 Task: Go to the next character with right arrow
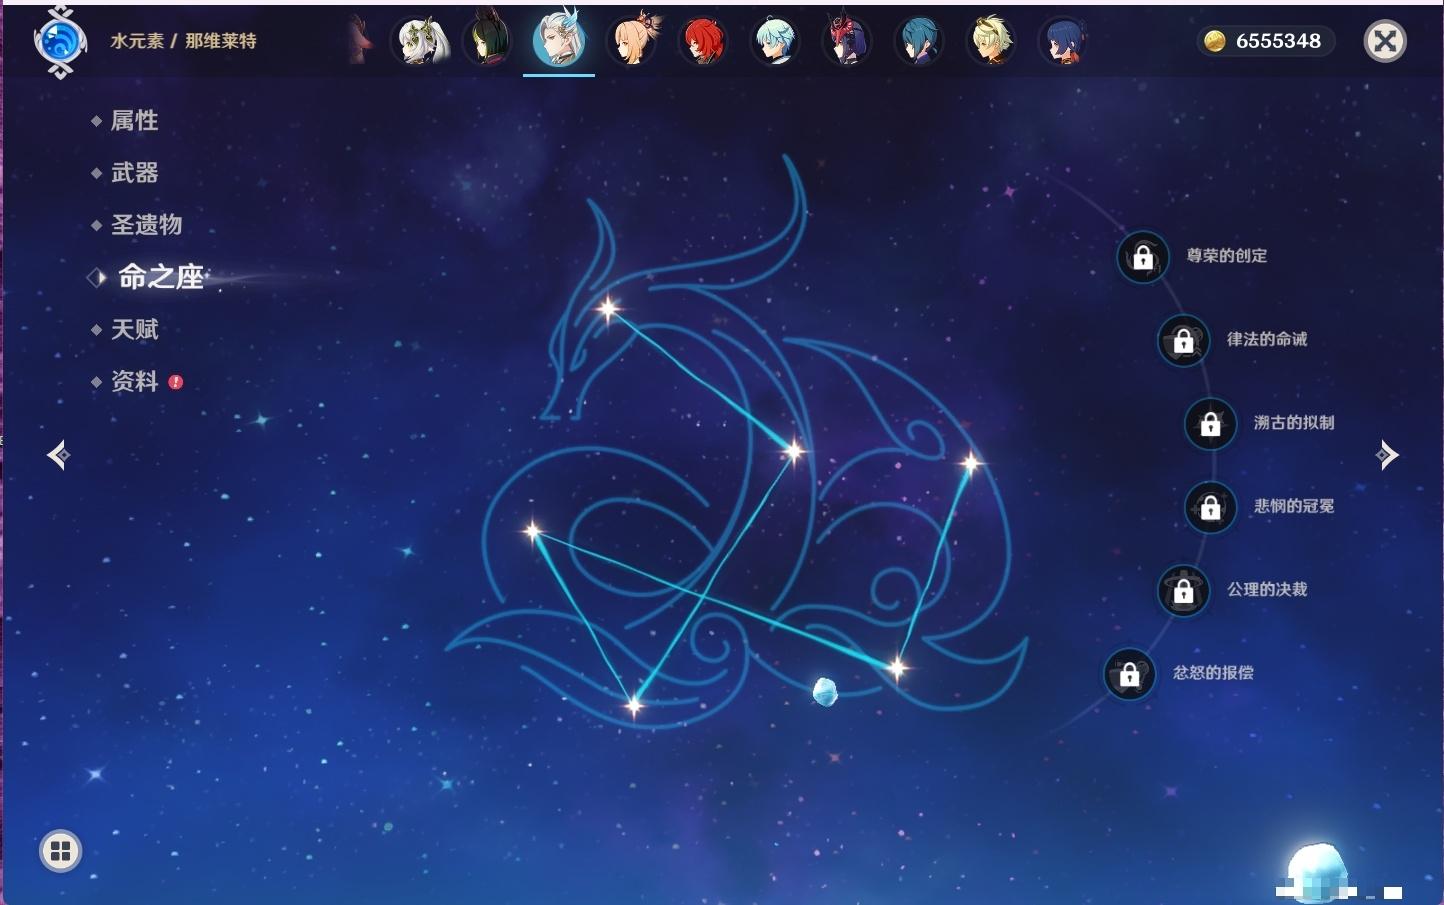pos(1387,455)
